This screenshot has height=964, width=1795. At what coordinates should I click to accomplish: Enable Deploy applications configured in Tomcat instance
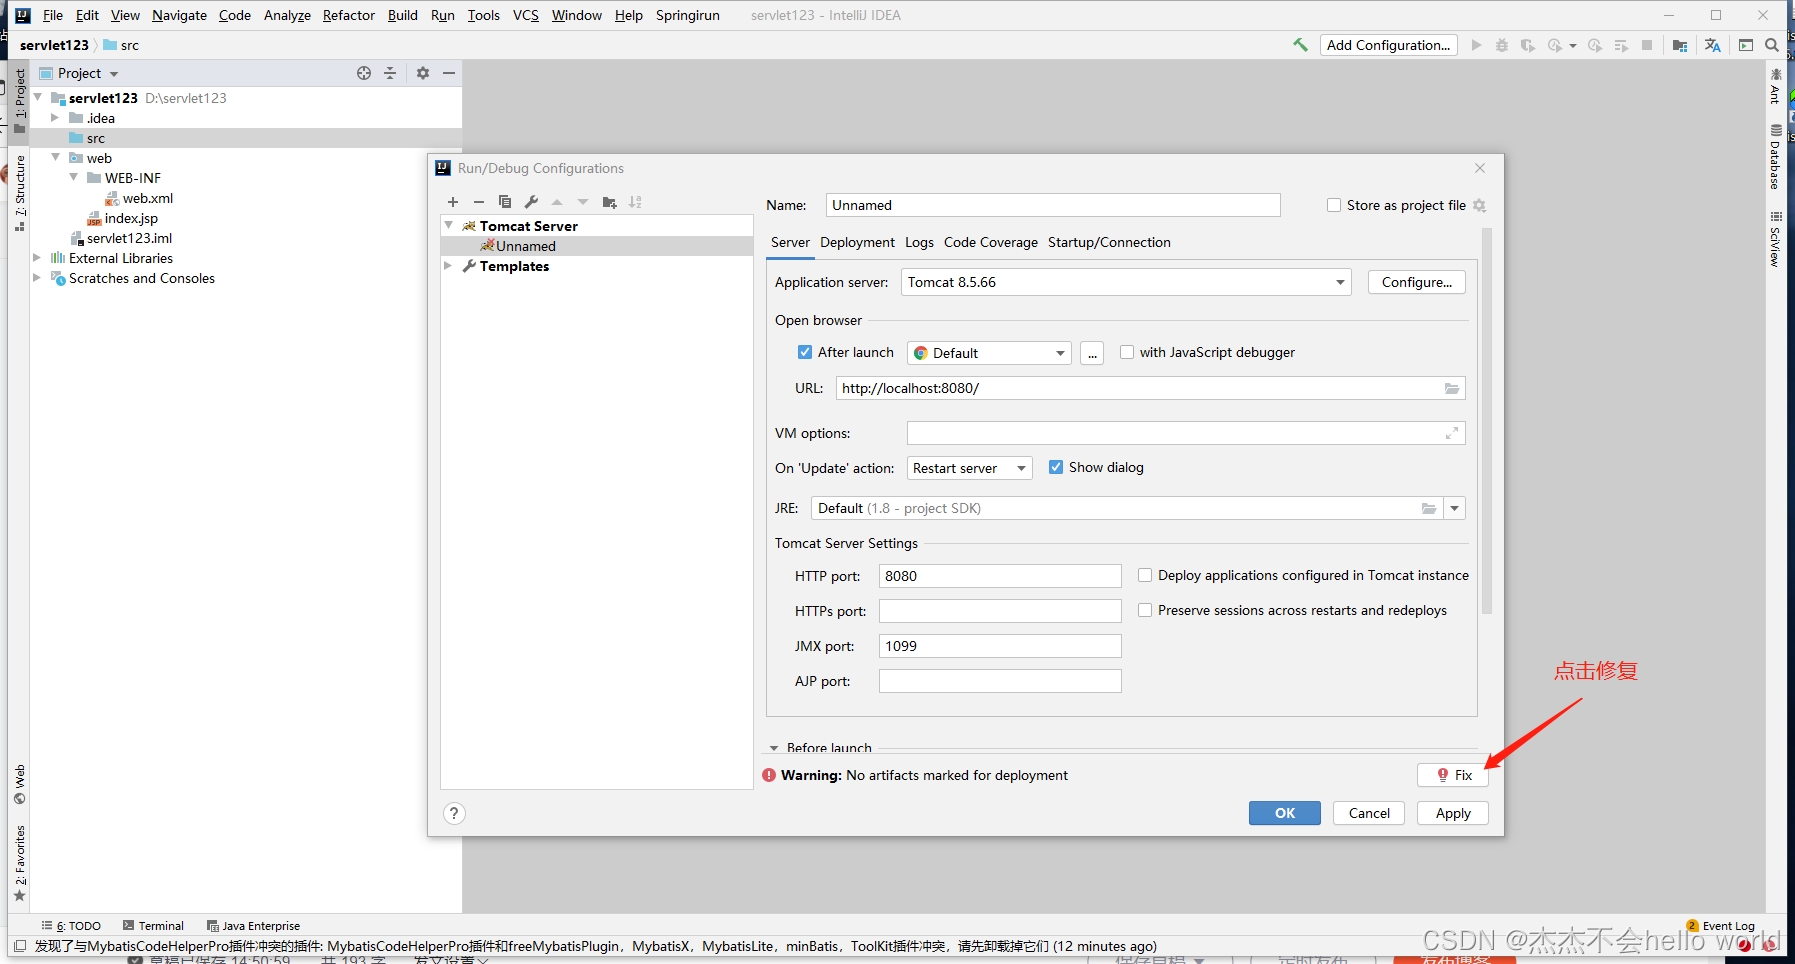[1145, 575]
